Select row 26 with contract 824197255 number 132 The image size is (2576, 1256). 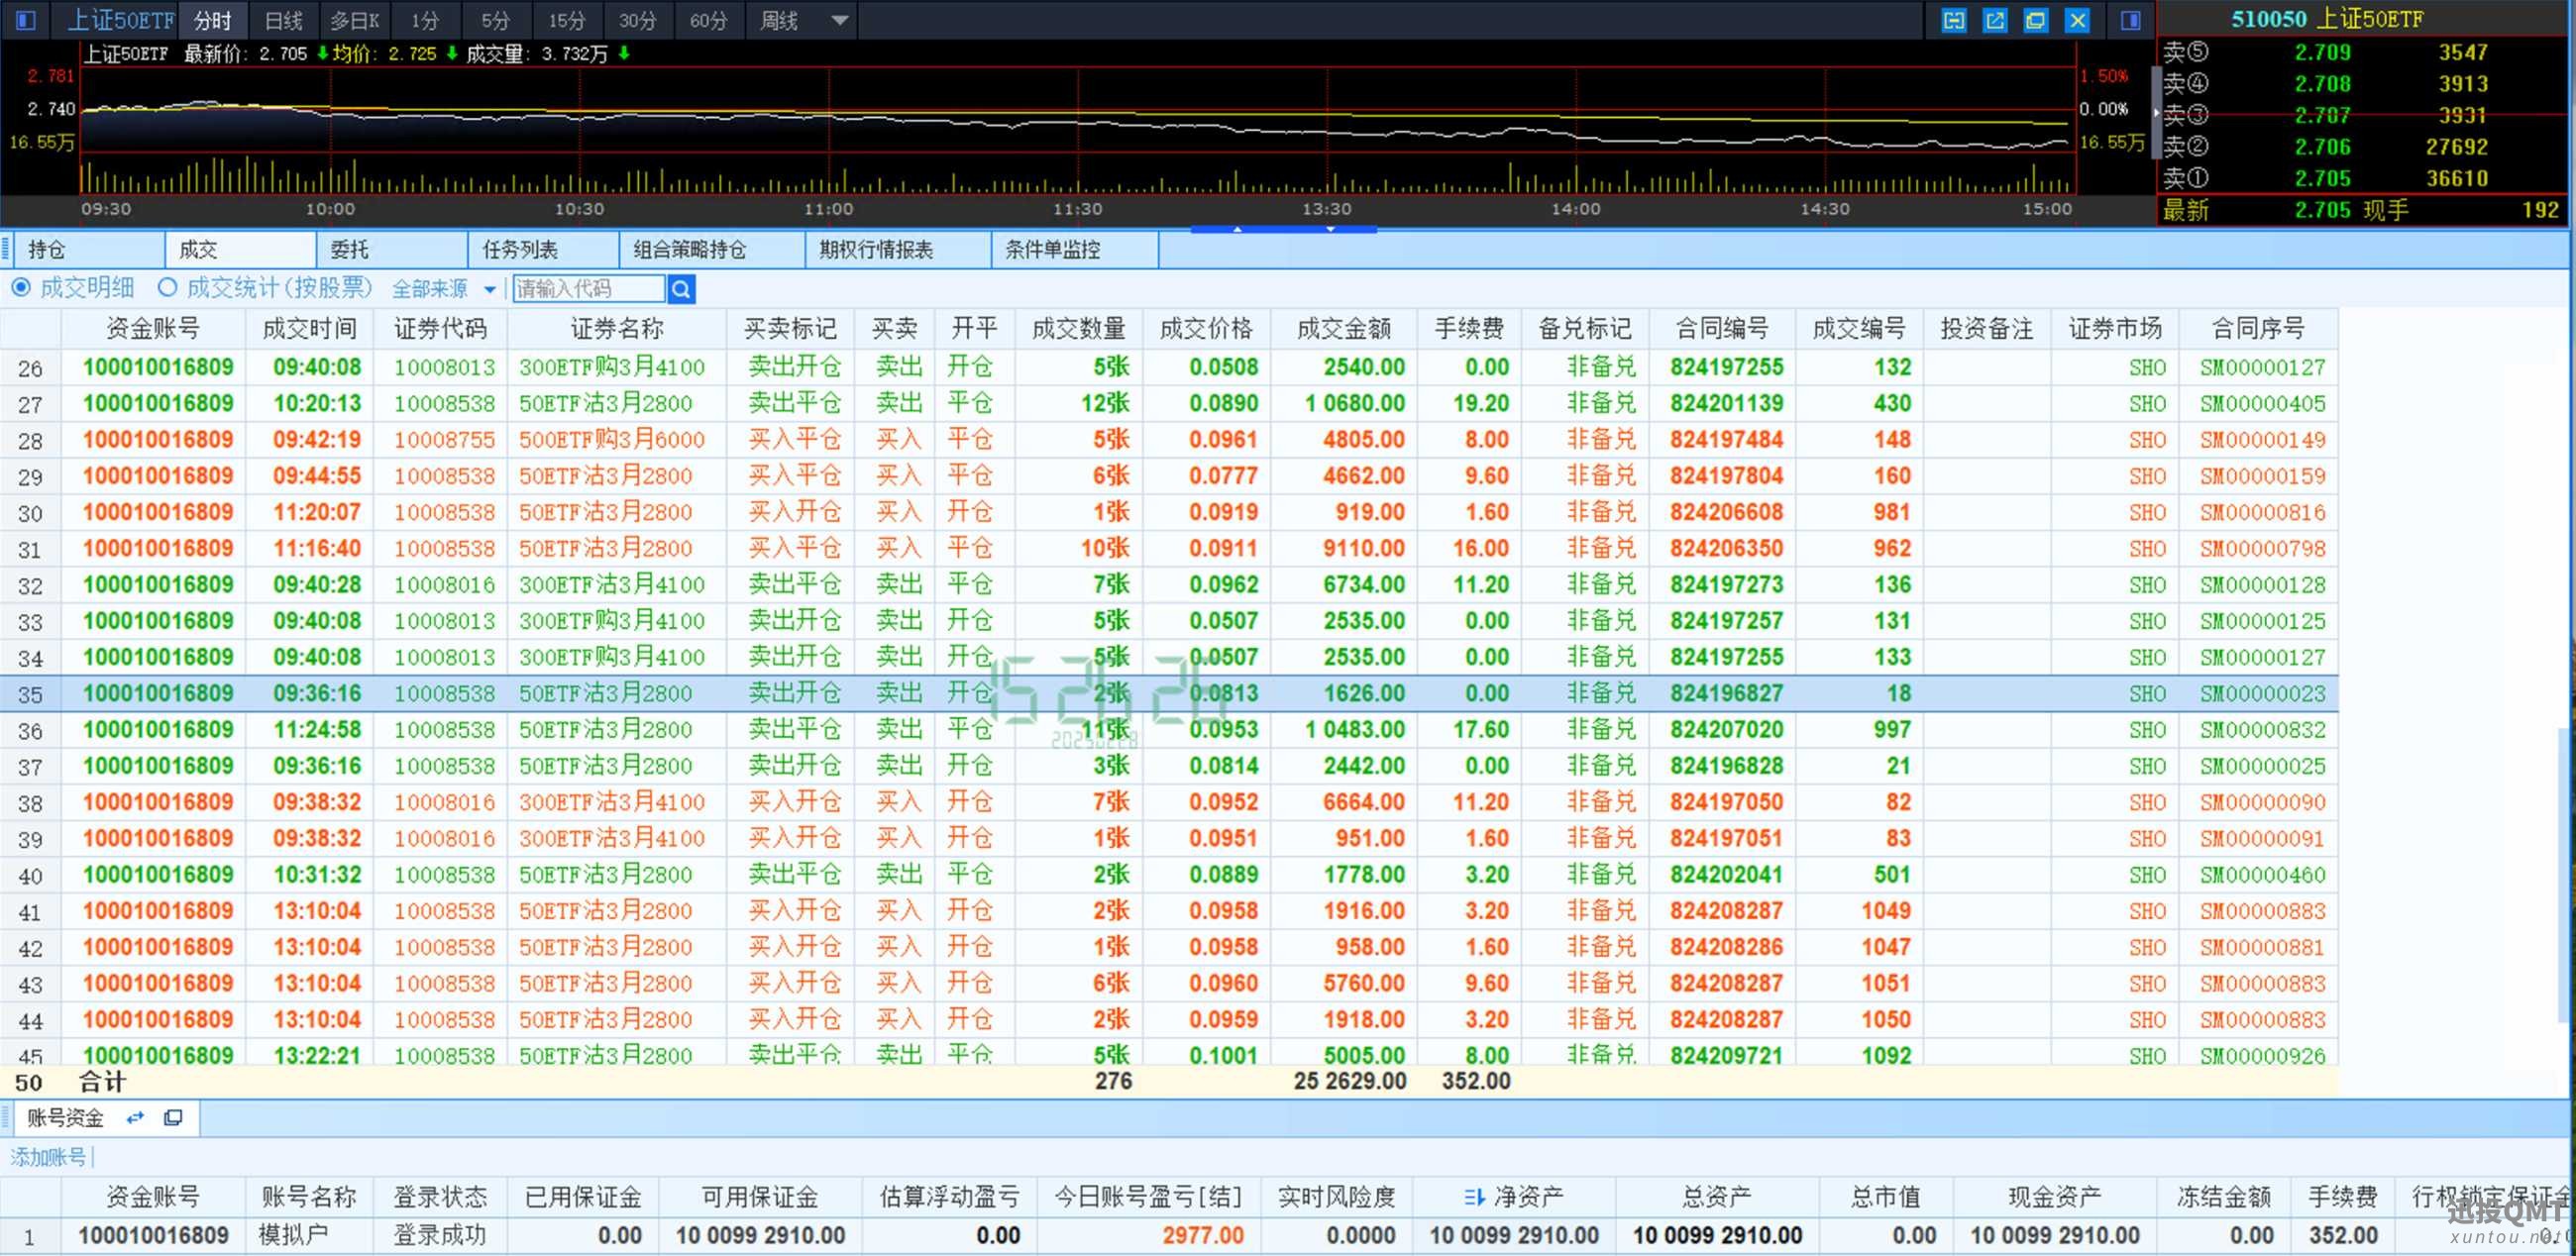(x=1169, y=367)
